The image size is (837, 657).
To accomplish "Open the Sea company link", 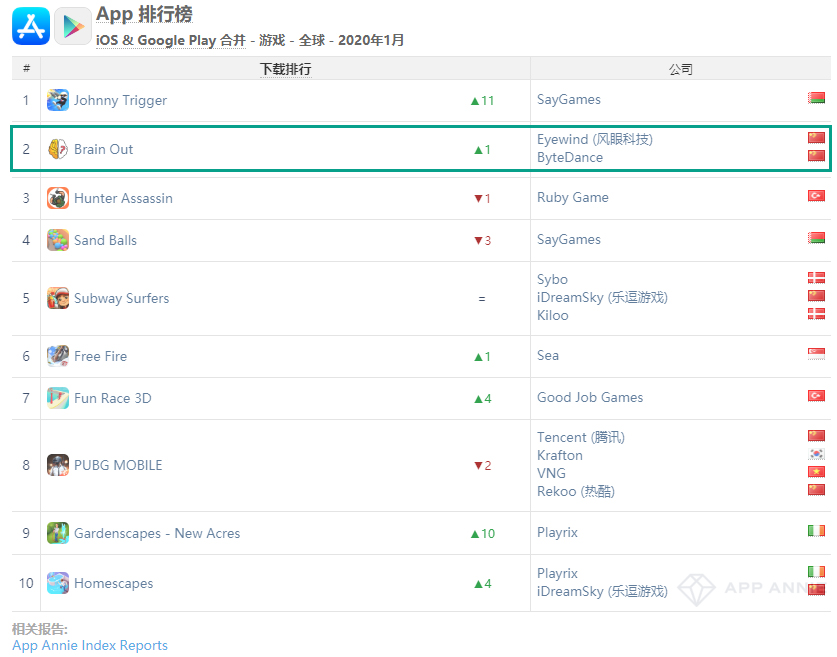I will 548,355.
